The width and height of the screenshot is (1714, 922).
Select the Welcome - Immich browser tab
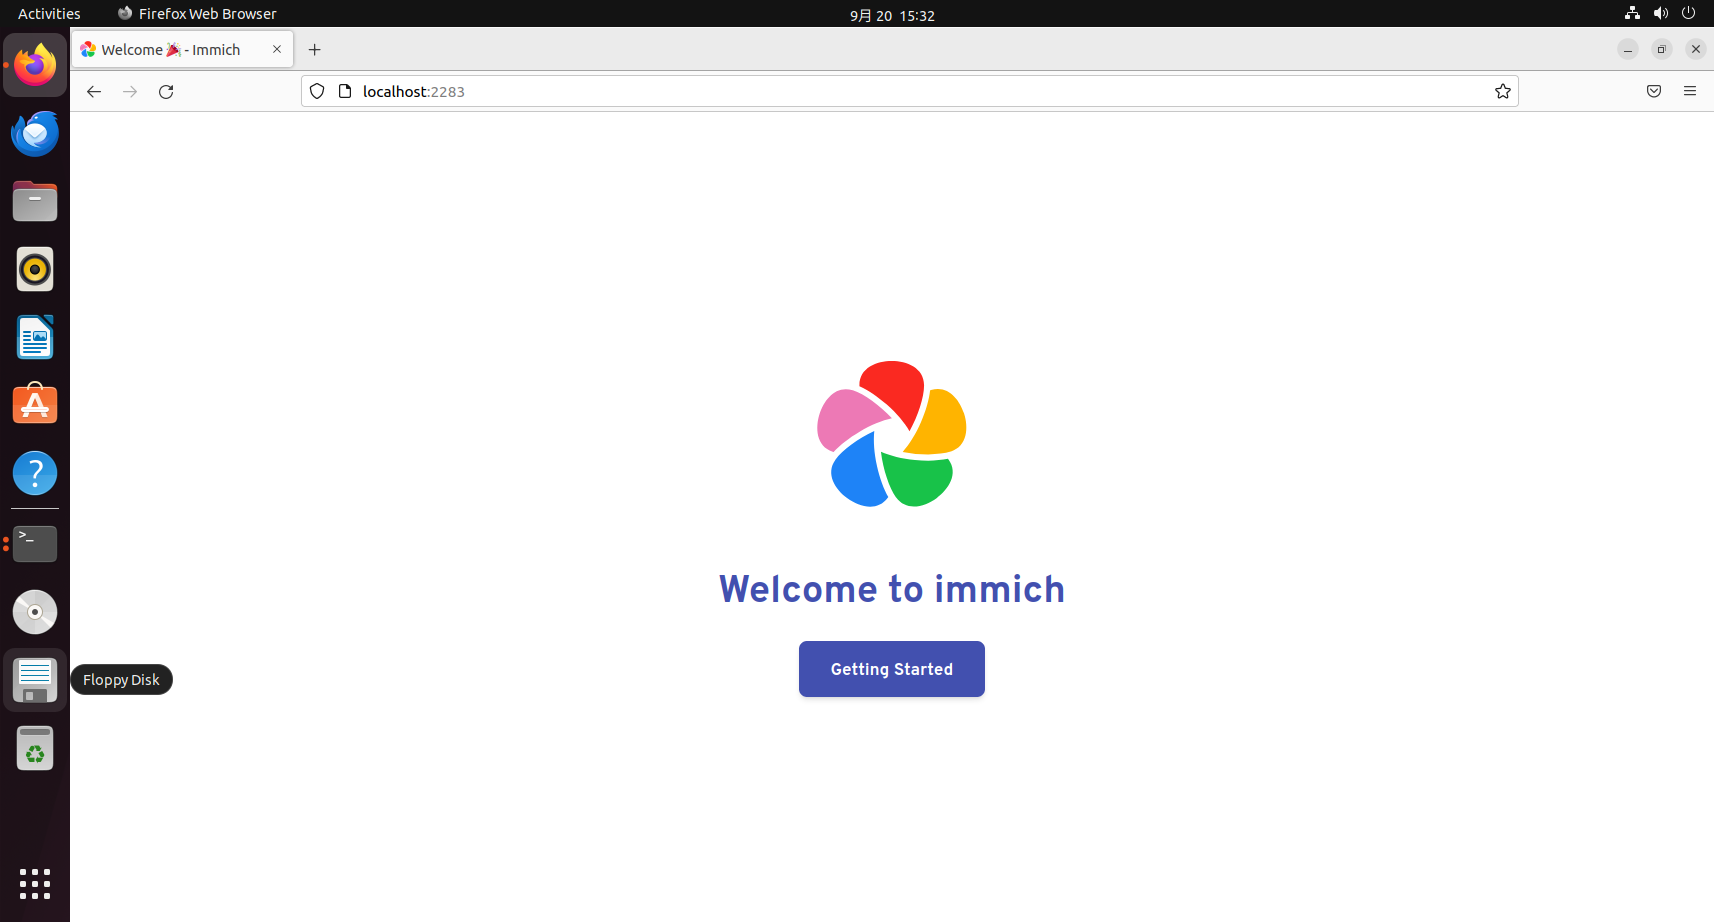click(182, 49)
